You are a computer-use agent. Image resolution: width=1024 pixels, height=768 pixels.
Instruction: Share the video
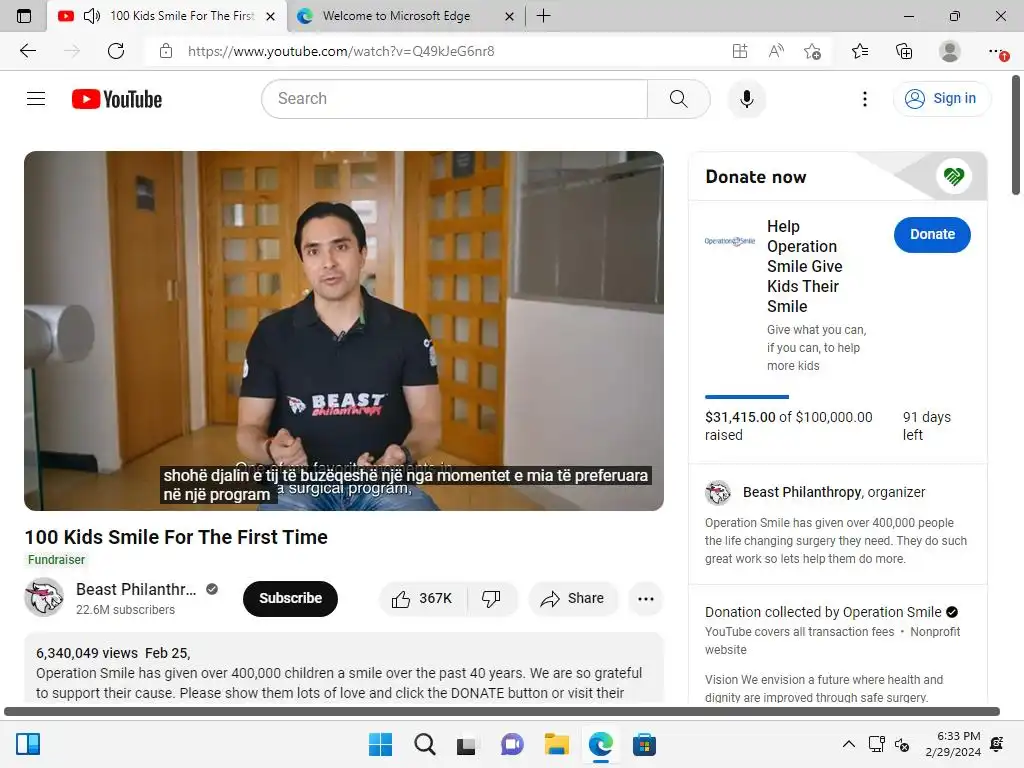pyautogui.click(x=573, y=598)
